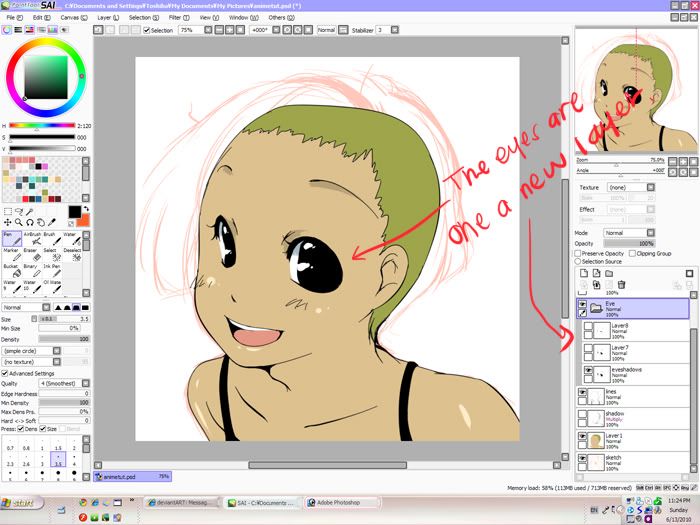Choose the Oil Water brush

coord(52,287)
